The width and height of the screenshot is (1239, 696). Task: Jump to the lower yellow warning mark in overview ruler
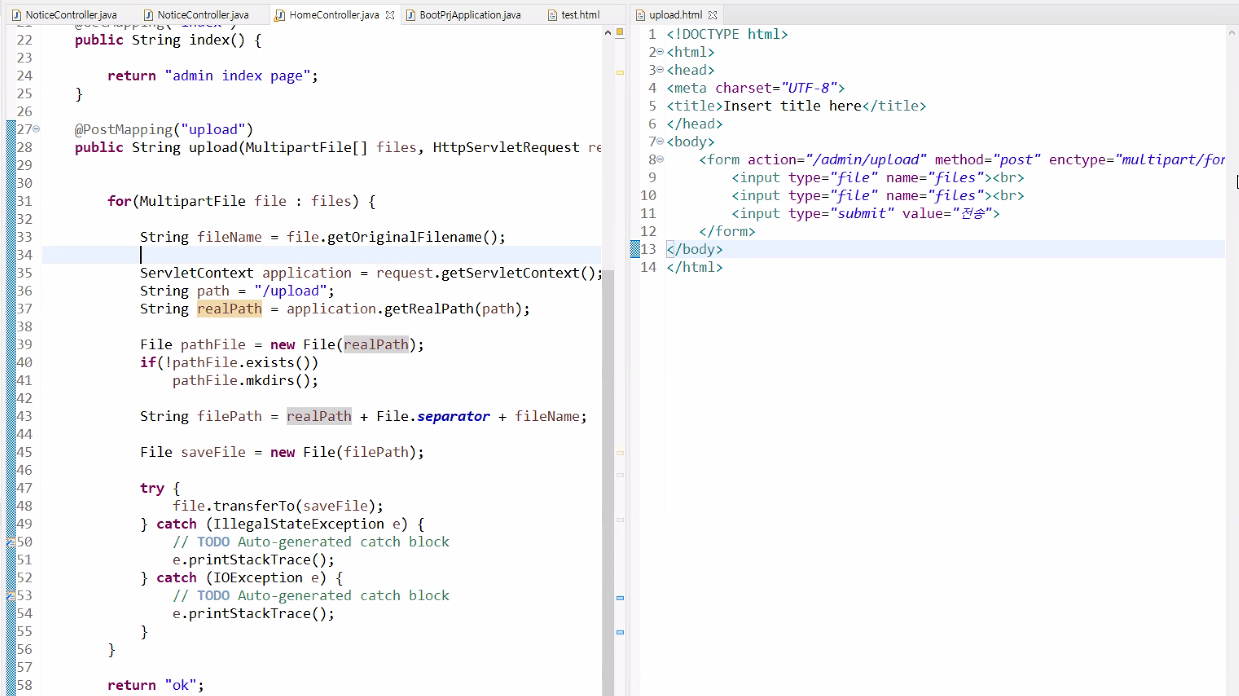(x=620, y=453)
